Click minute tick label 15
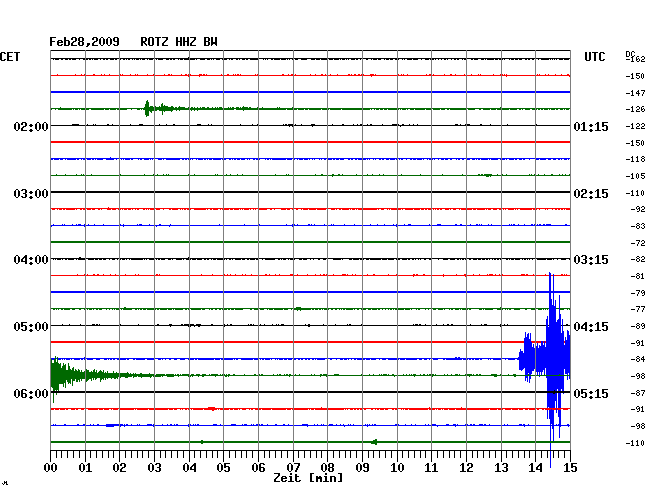Screen dimensions: 650x494 click(x=570, y=468)
